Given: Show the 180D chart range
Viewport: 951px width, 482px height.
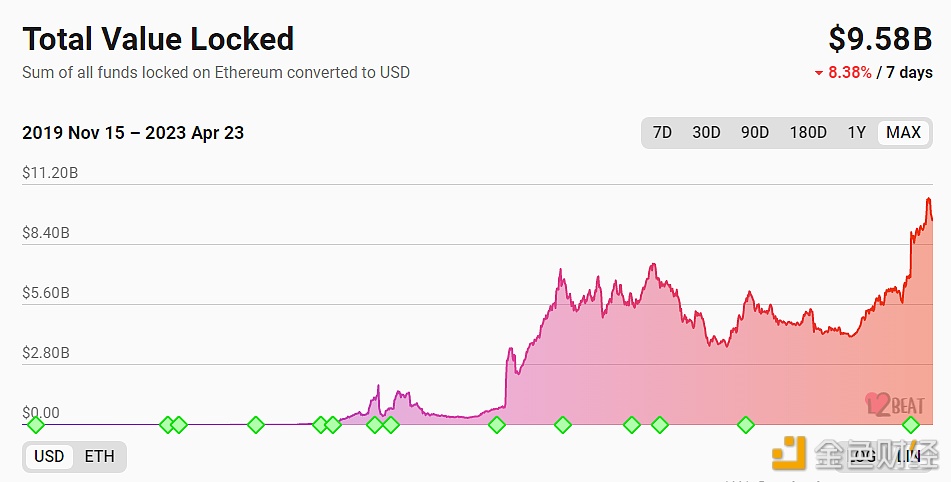Looking at the screenshot, I should [x=808, y=133].
